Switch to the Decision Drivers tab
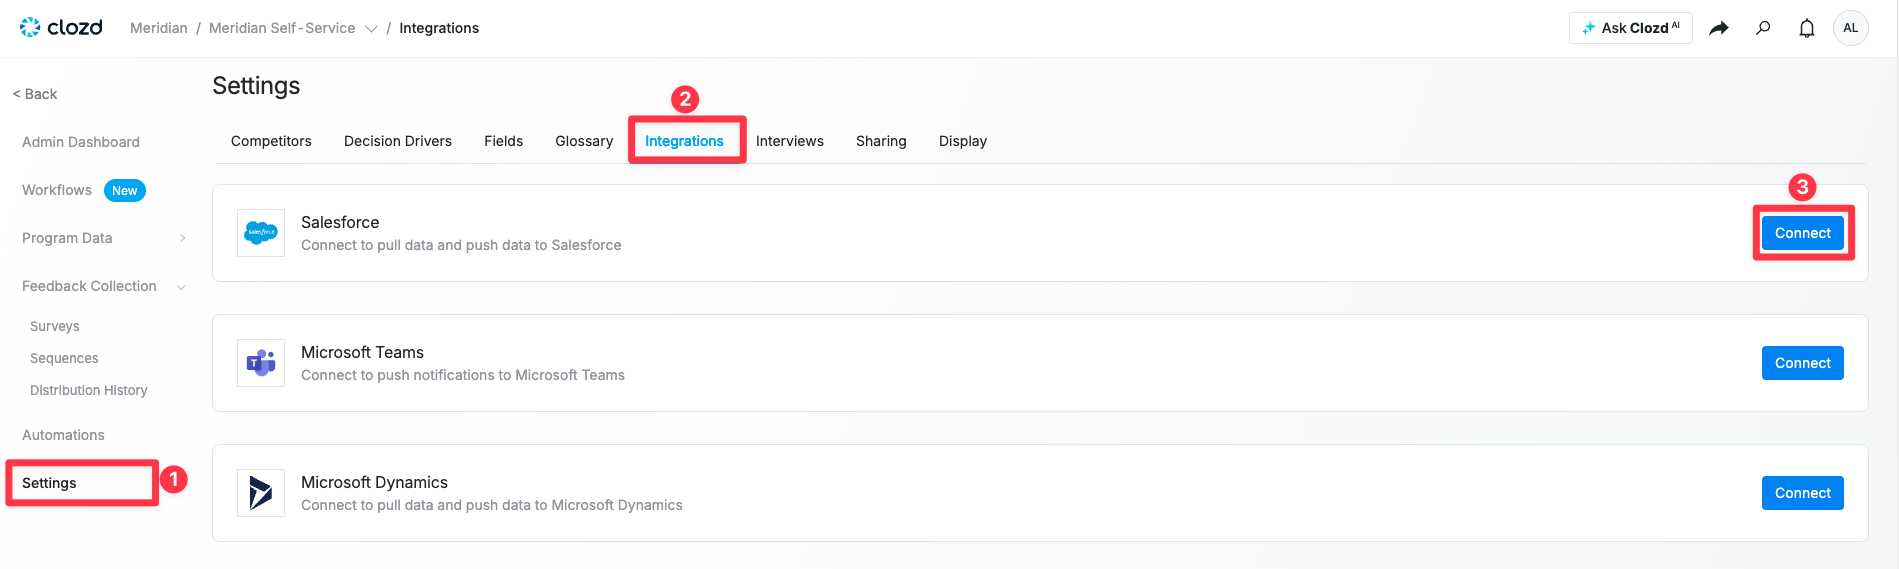 398,141
